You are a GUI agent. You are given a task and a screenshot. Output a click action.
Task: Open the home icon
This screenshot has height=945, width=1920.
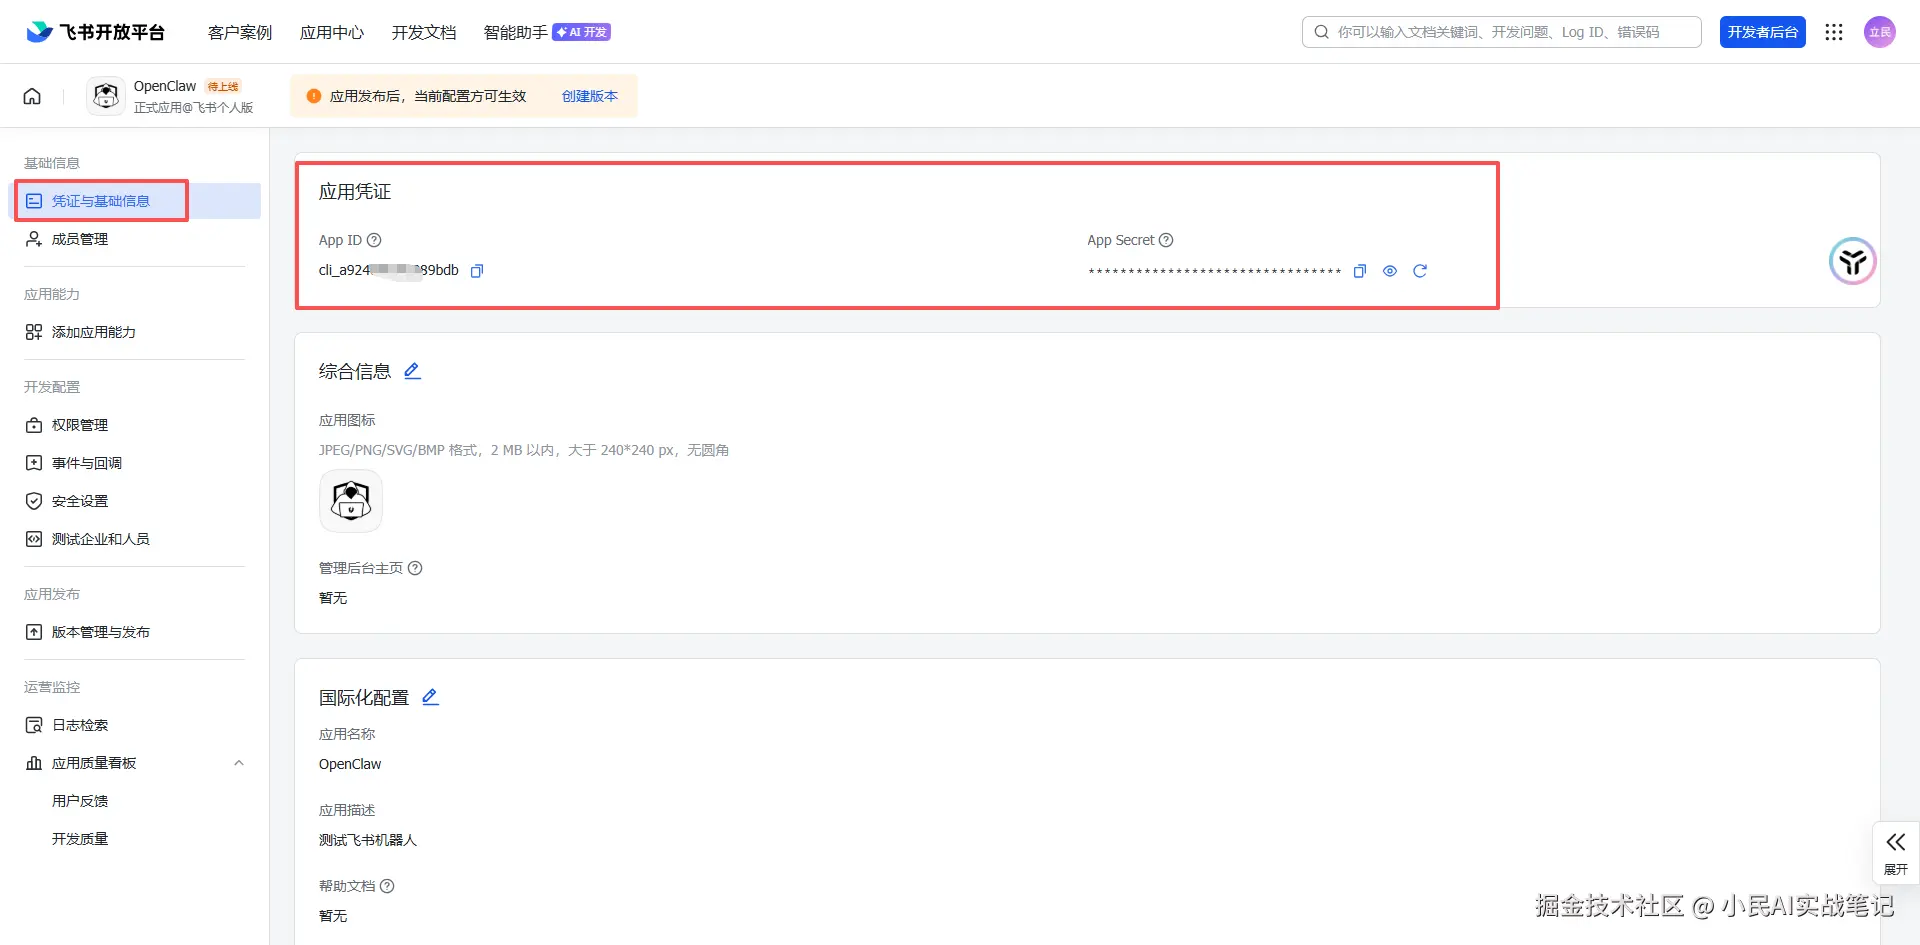[x=32, y=96]
